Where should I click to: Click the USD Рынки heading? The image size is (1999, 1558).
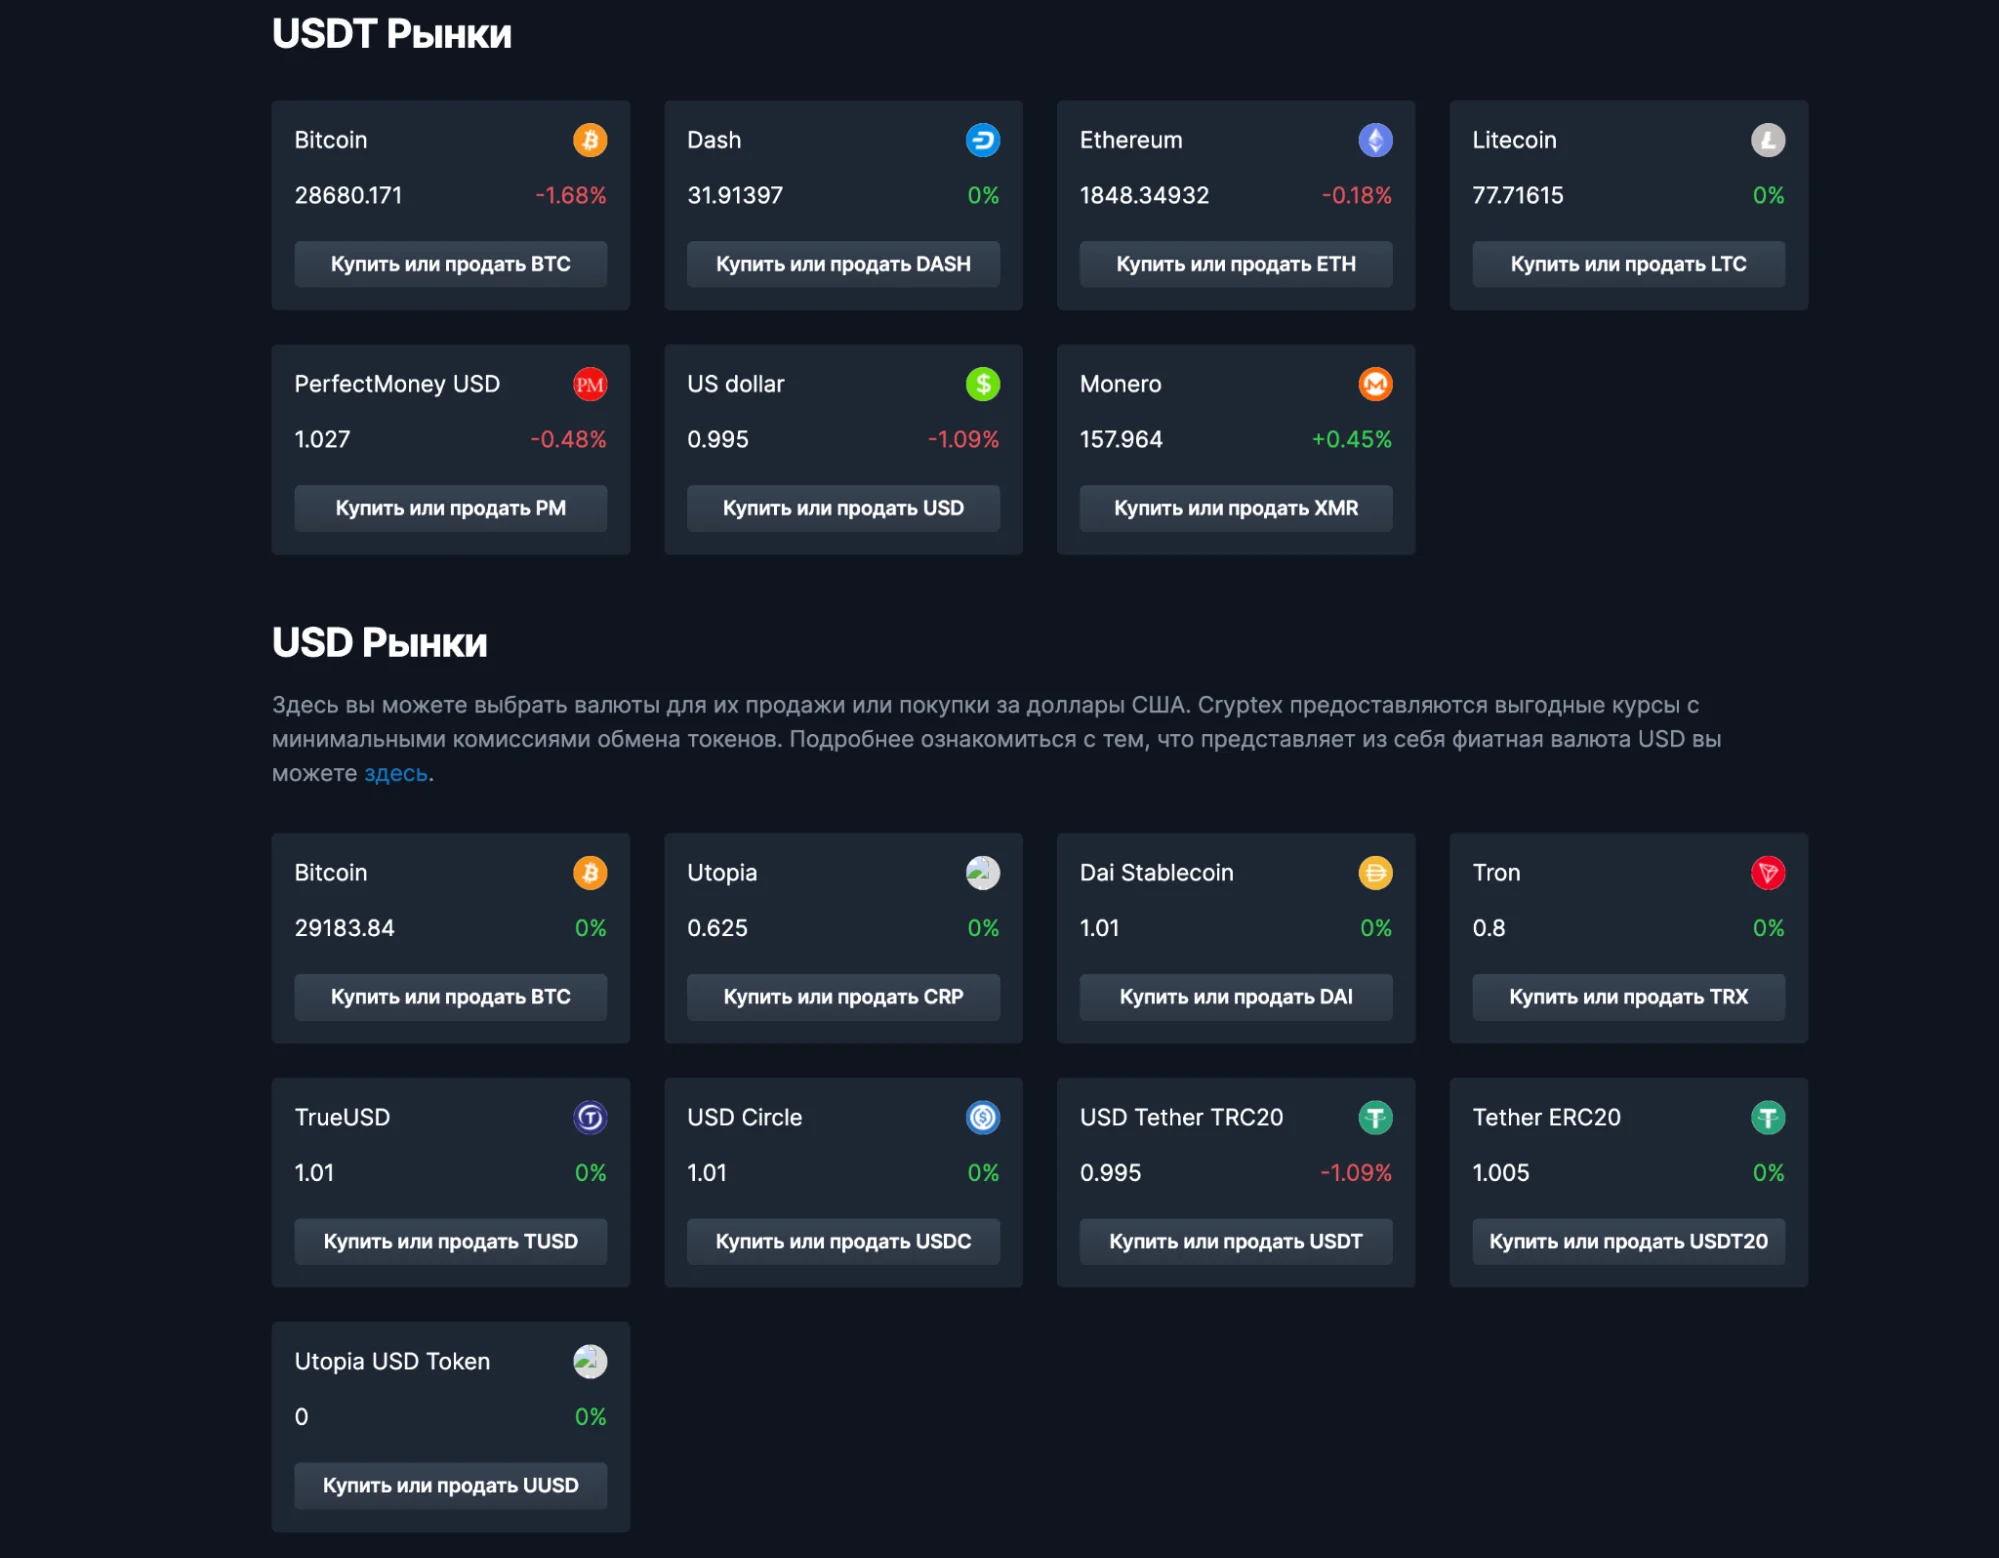coord(380,643)
